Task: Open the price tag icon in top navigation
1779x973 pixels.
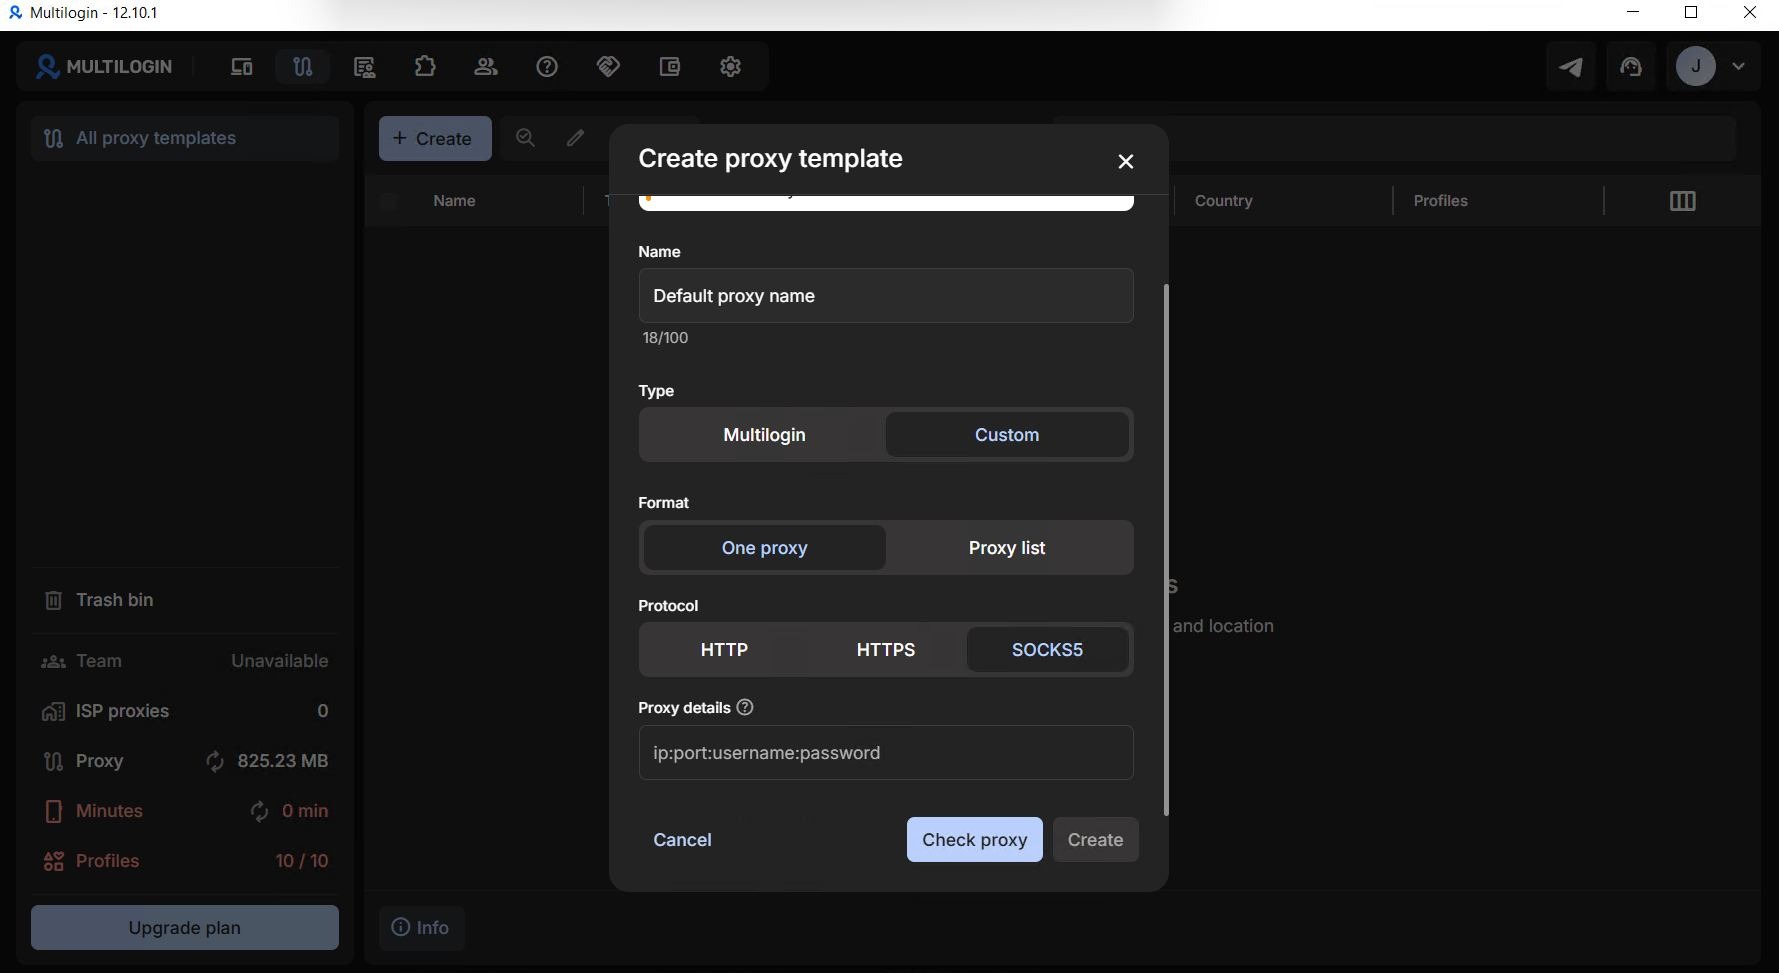Action: [608, 67]
